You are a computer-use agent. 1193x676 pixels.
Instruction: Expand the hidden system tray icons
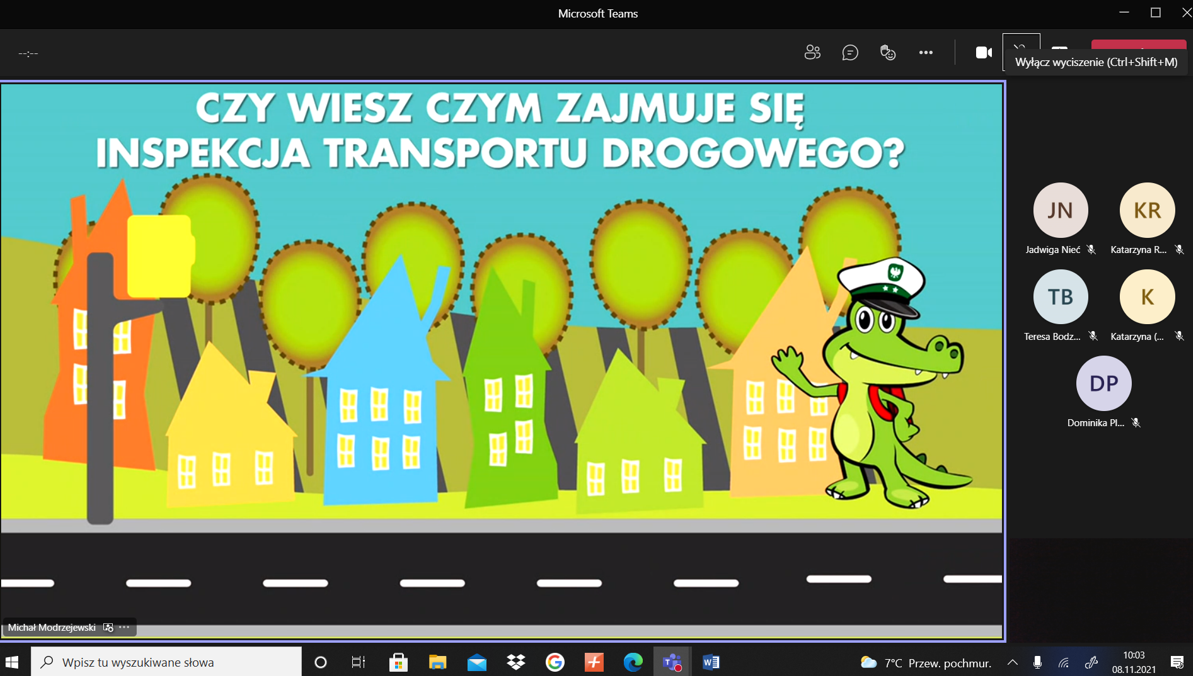point(1013,662)
